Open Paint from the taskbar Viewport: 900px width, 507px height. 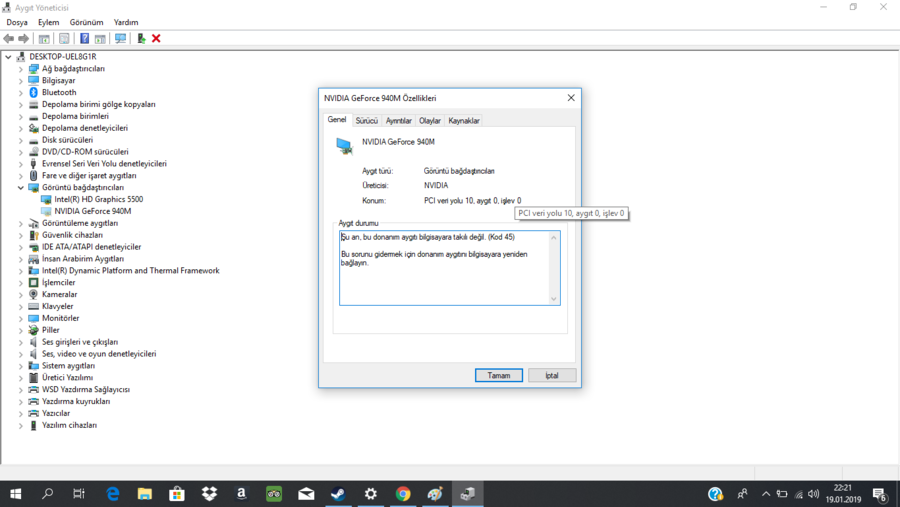tap(435, 494)
